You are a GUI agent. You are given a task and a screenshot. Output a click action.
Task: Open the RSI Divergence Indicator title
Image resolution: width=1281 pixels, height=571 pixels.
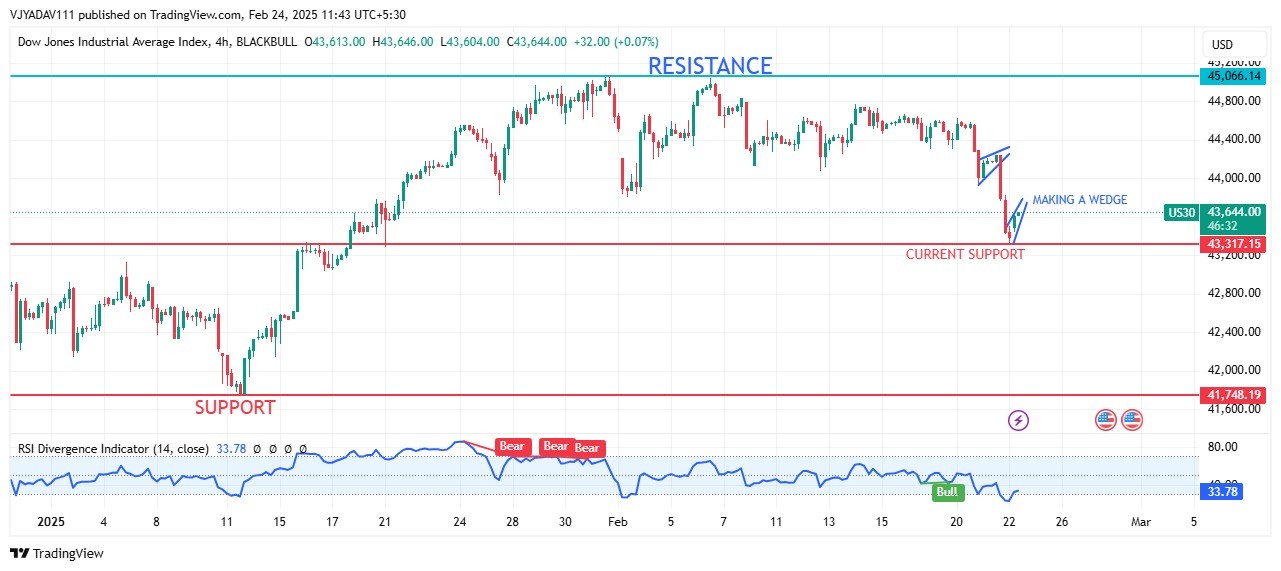pos(113,449)
